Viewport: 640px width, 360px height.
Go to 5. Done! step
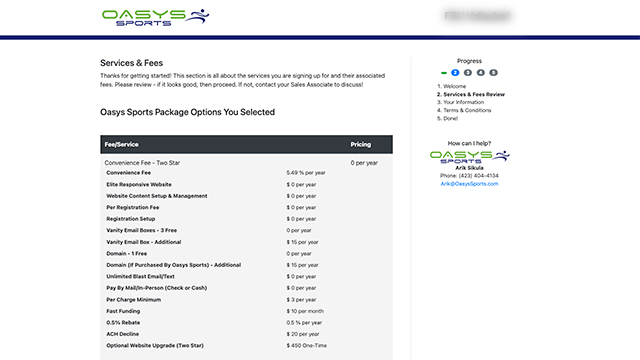tap(447, 118)
